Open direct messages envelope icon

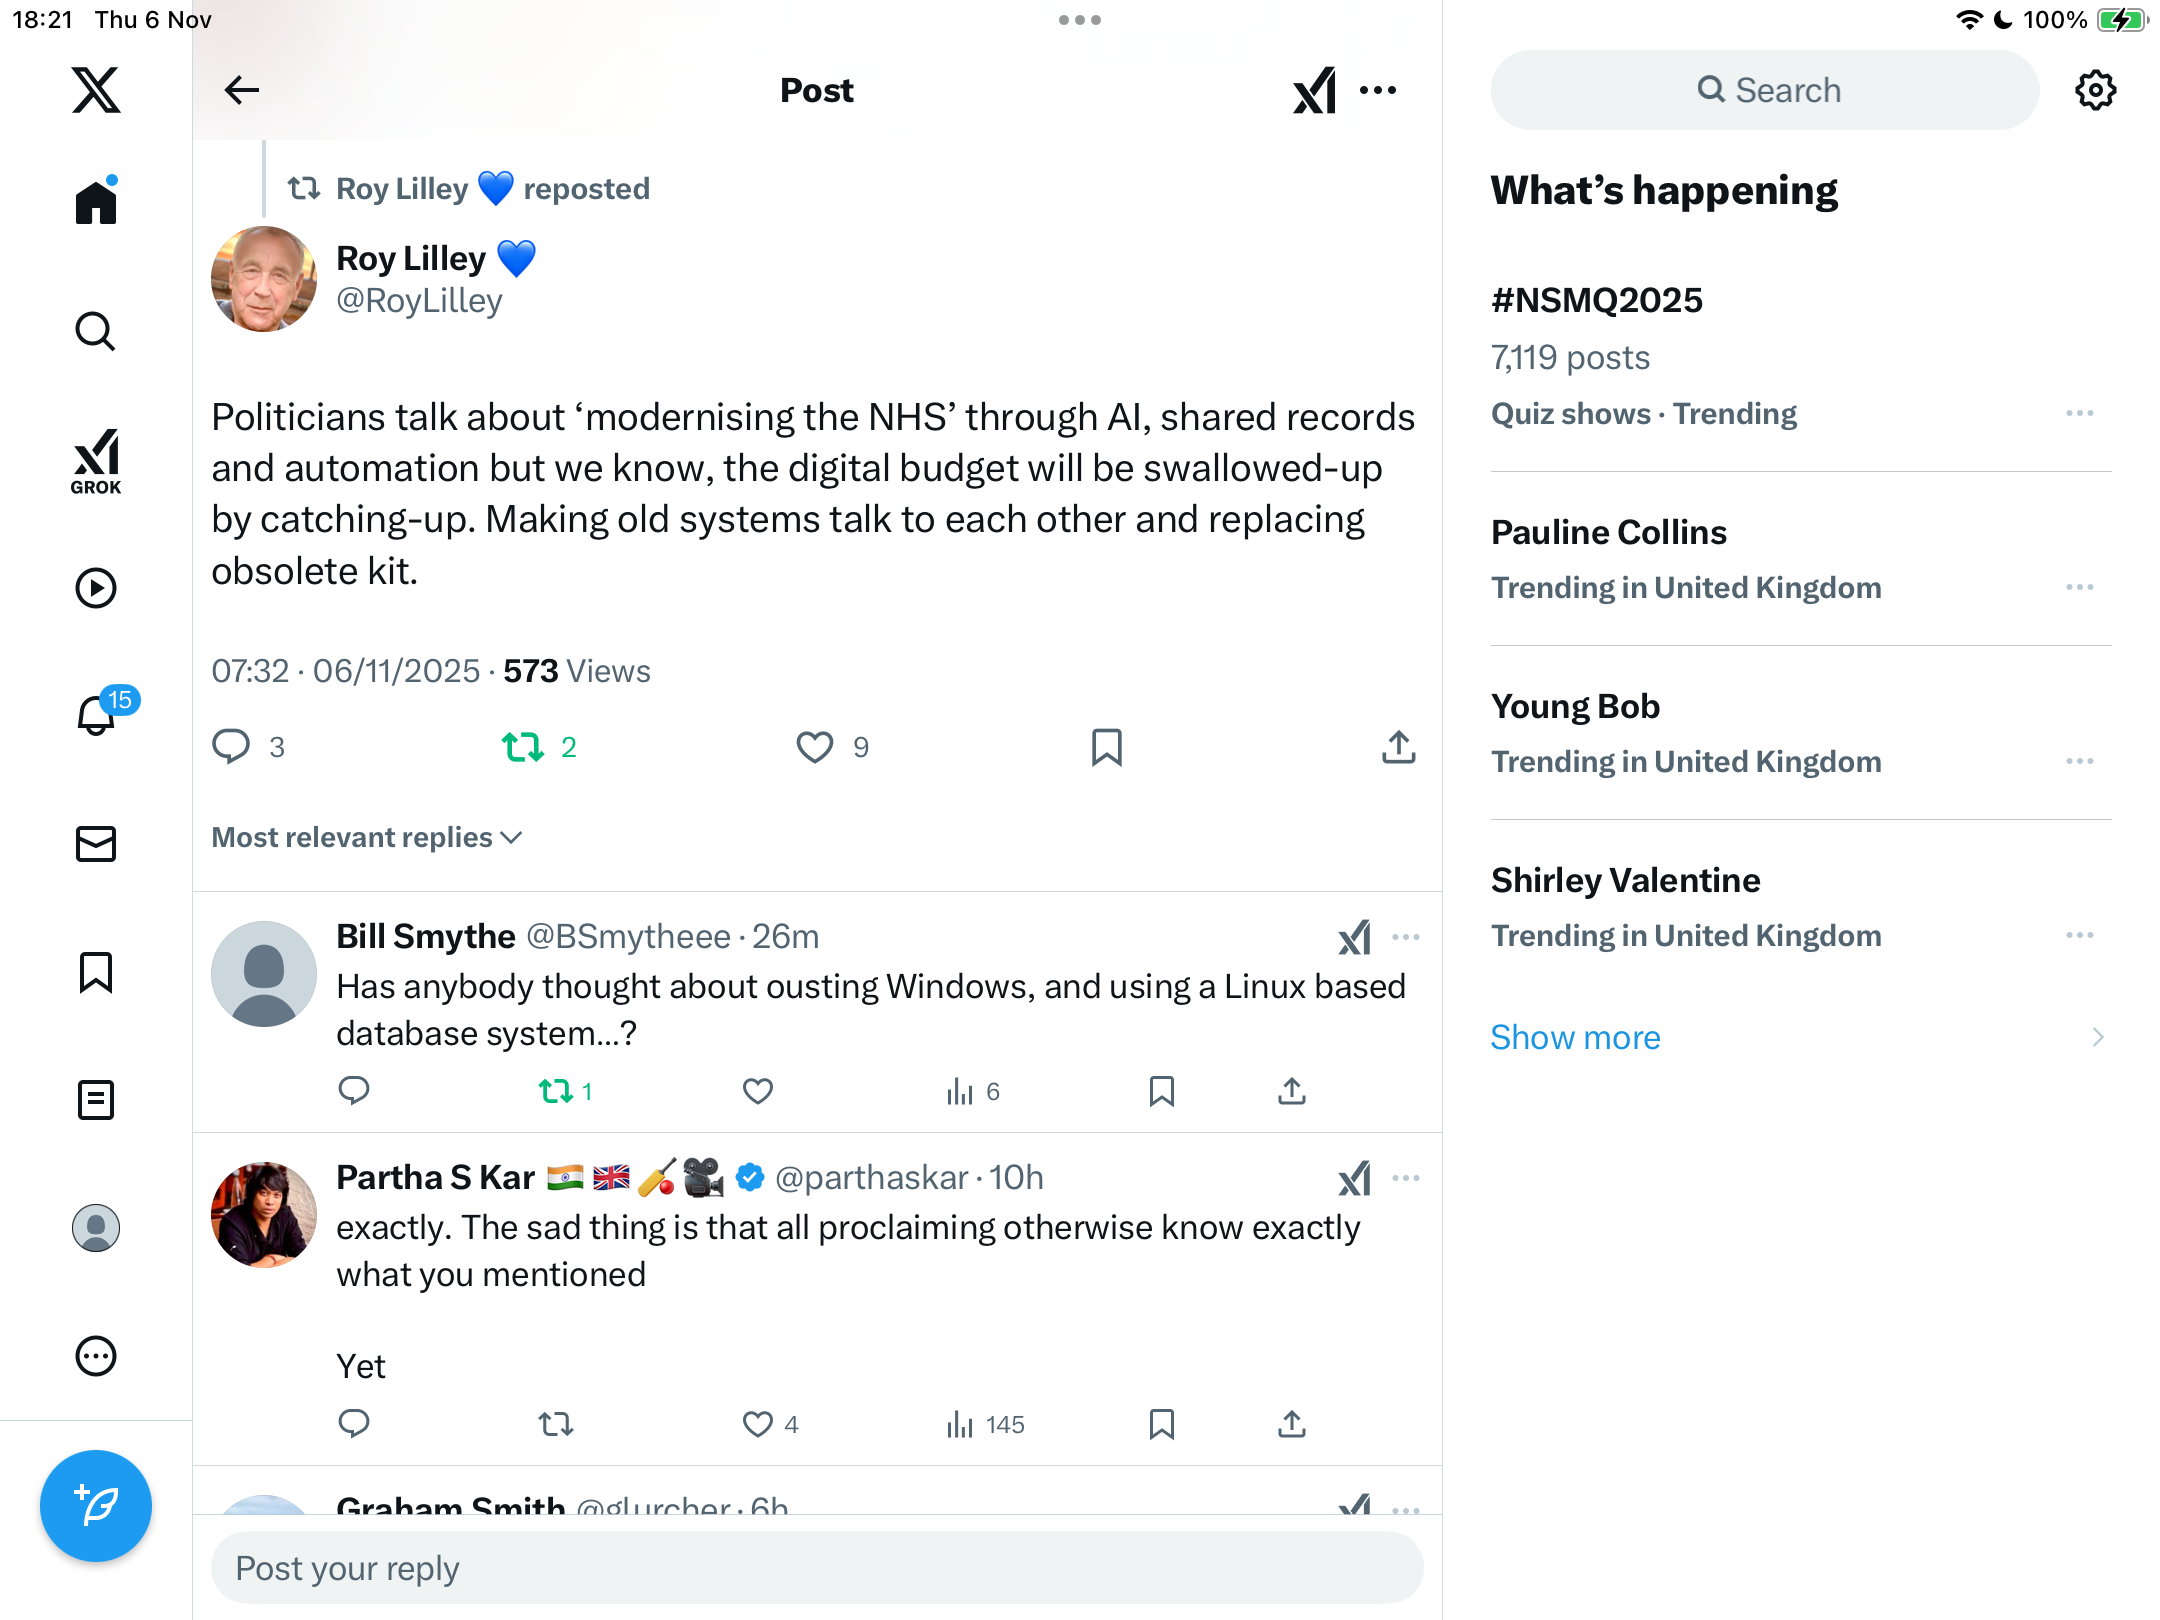click(96, 844)
